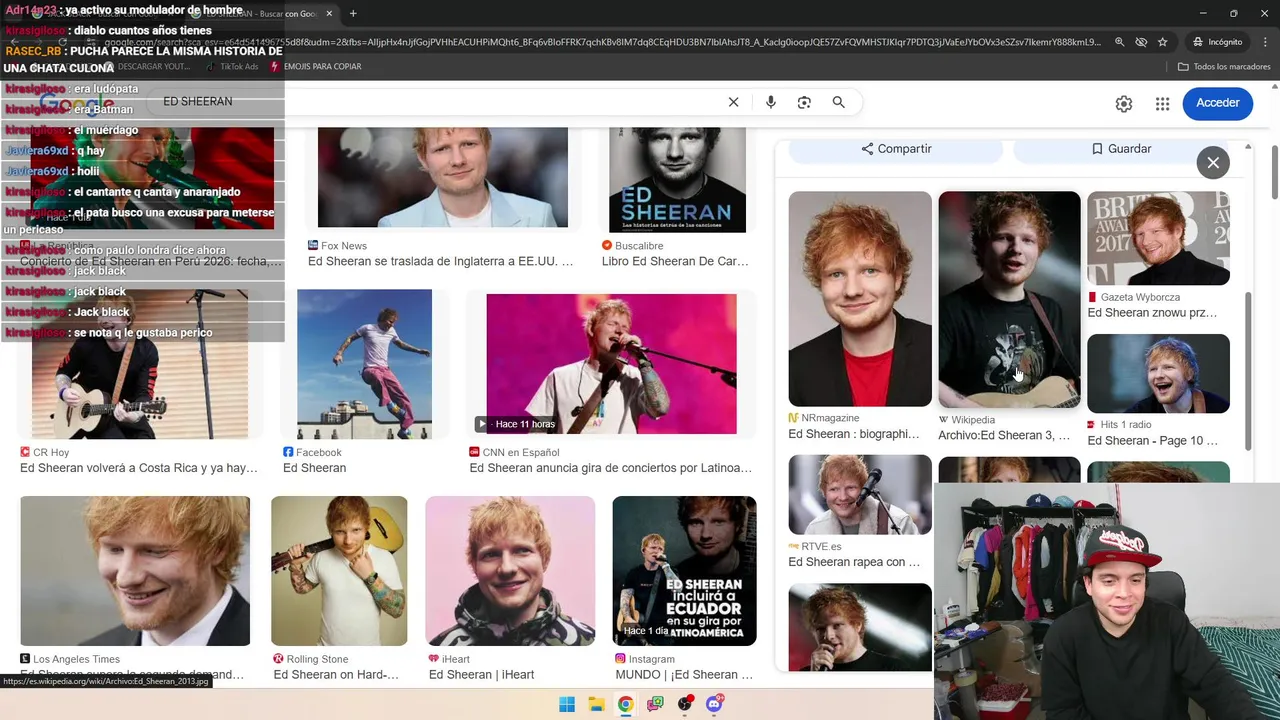Select the Wikipedia guitar photo in side panel
This screenshot has width=1280, height=720.
(x=1009, y=299)
